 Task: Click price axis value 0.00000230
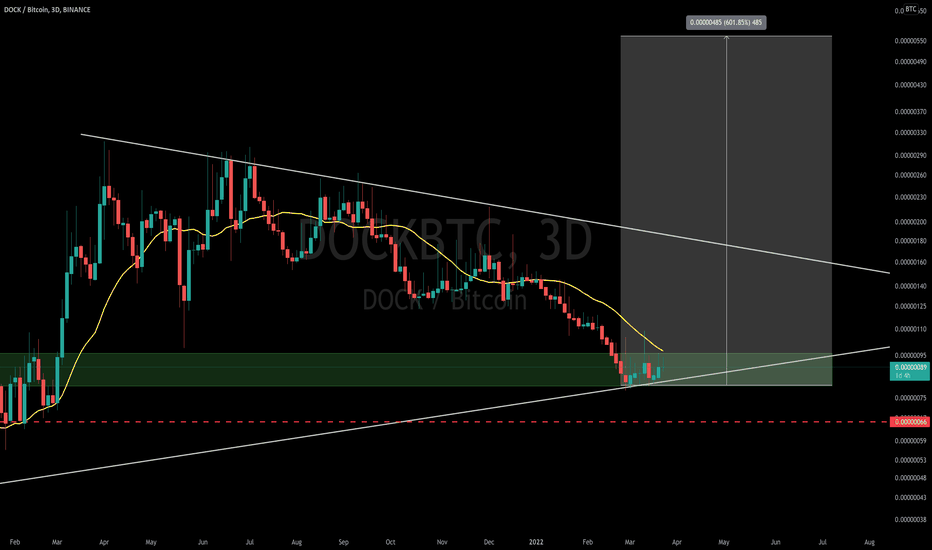[910, 197]
